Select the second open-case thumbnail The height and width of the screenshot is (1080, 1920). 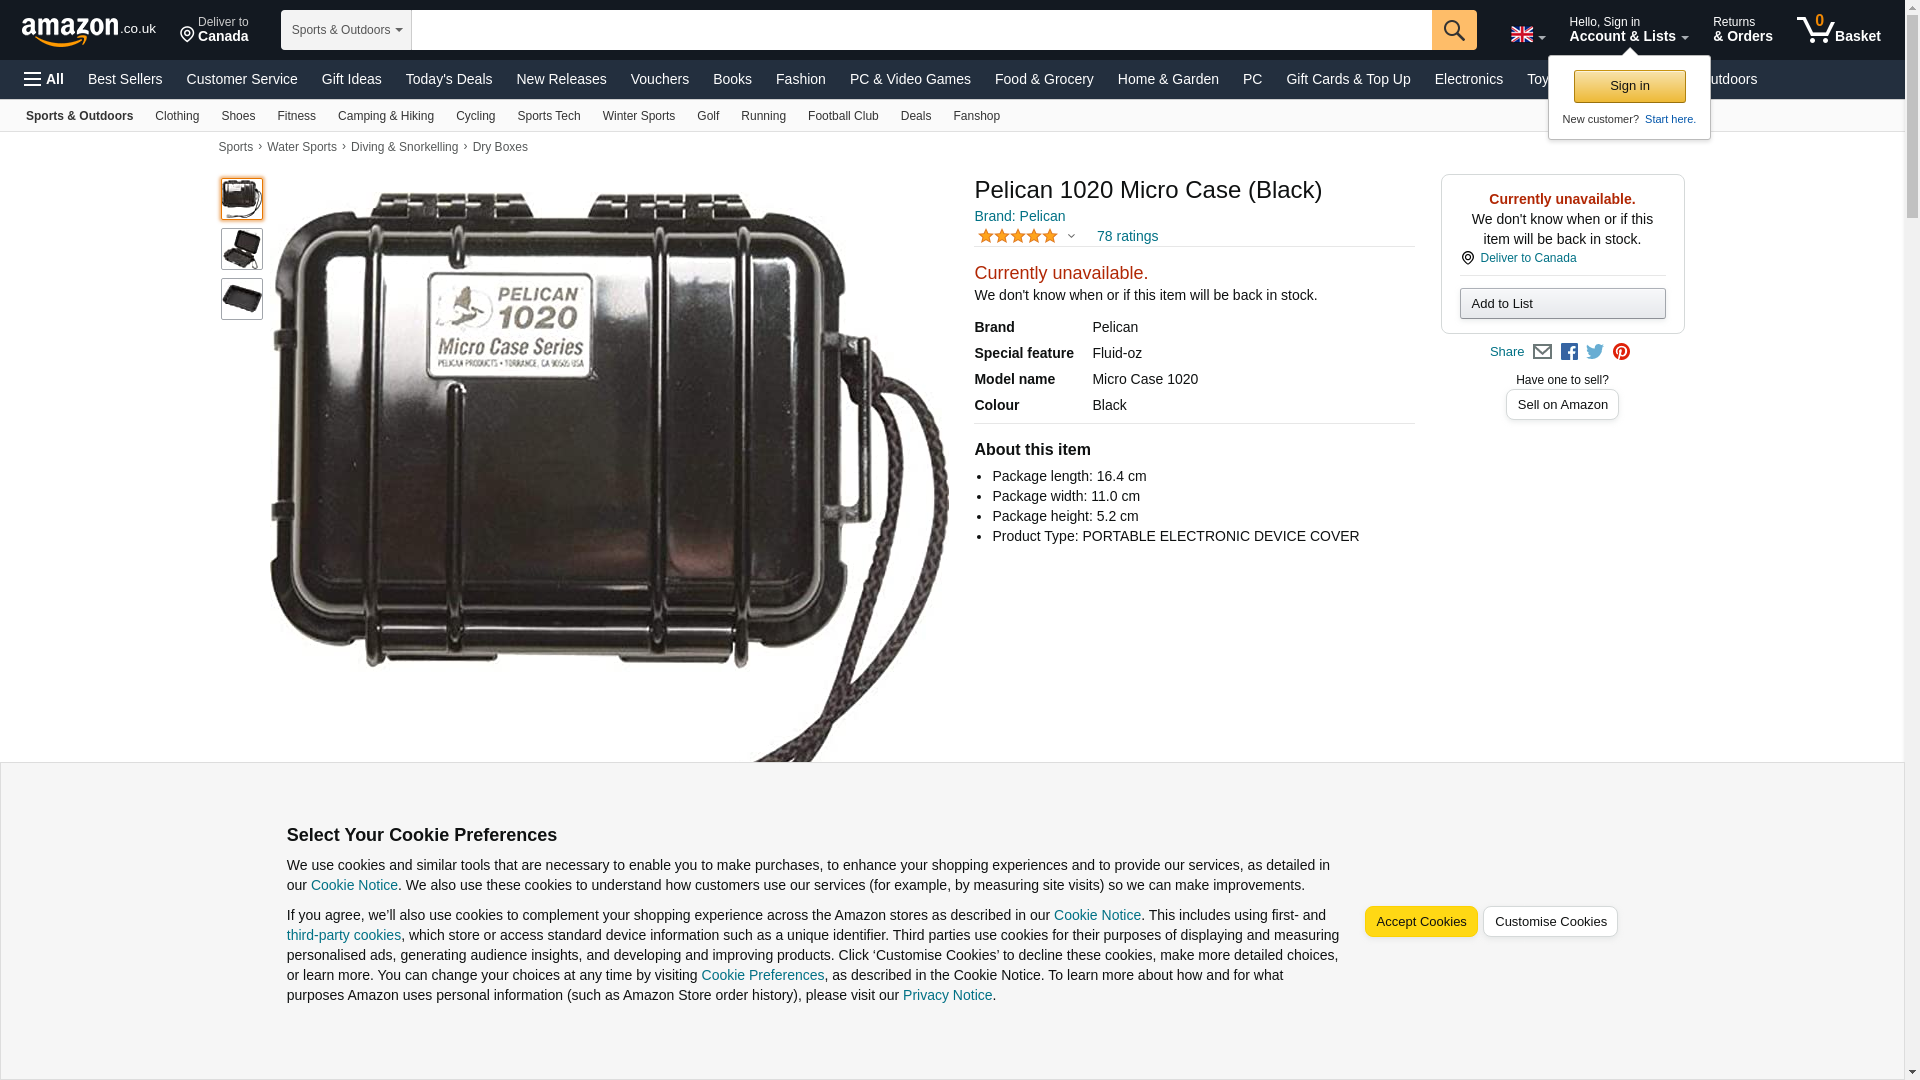(x=242, y=249)
